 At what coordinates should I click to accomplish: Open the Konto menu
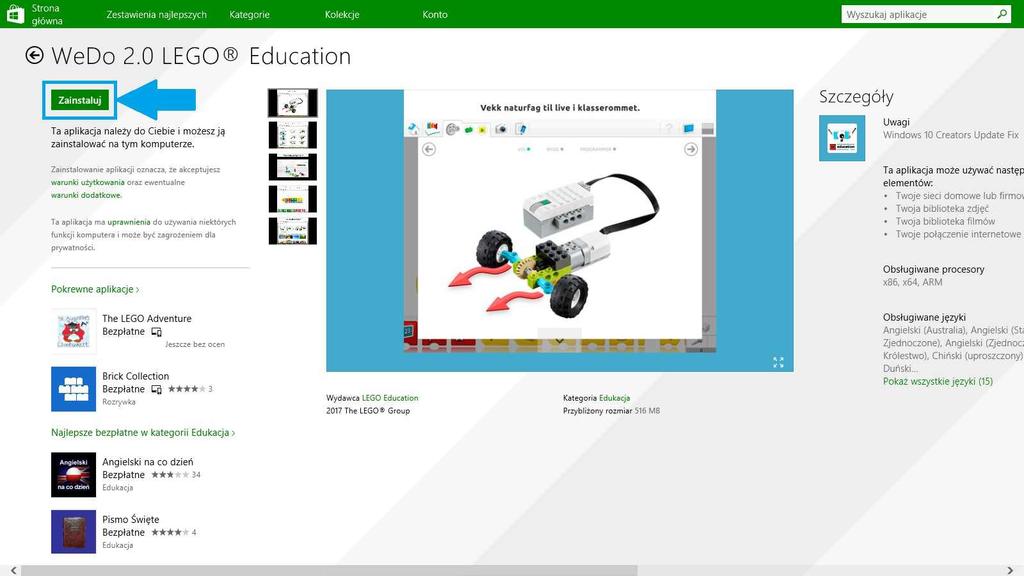point(435,14)
